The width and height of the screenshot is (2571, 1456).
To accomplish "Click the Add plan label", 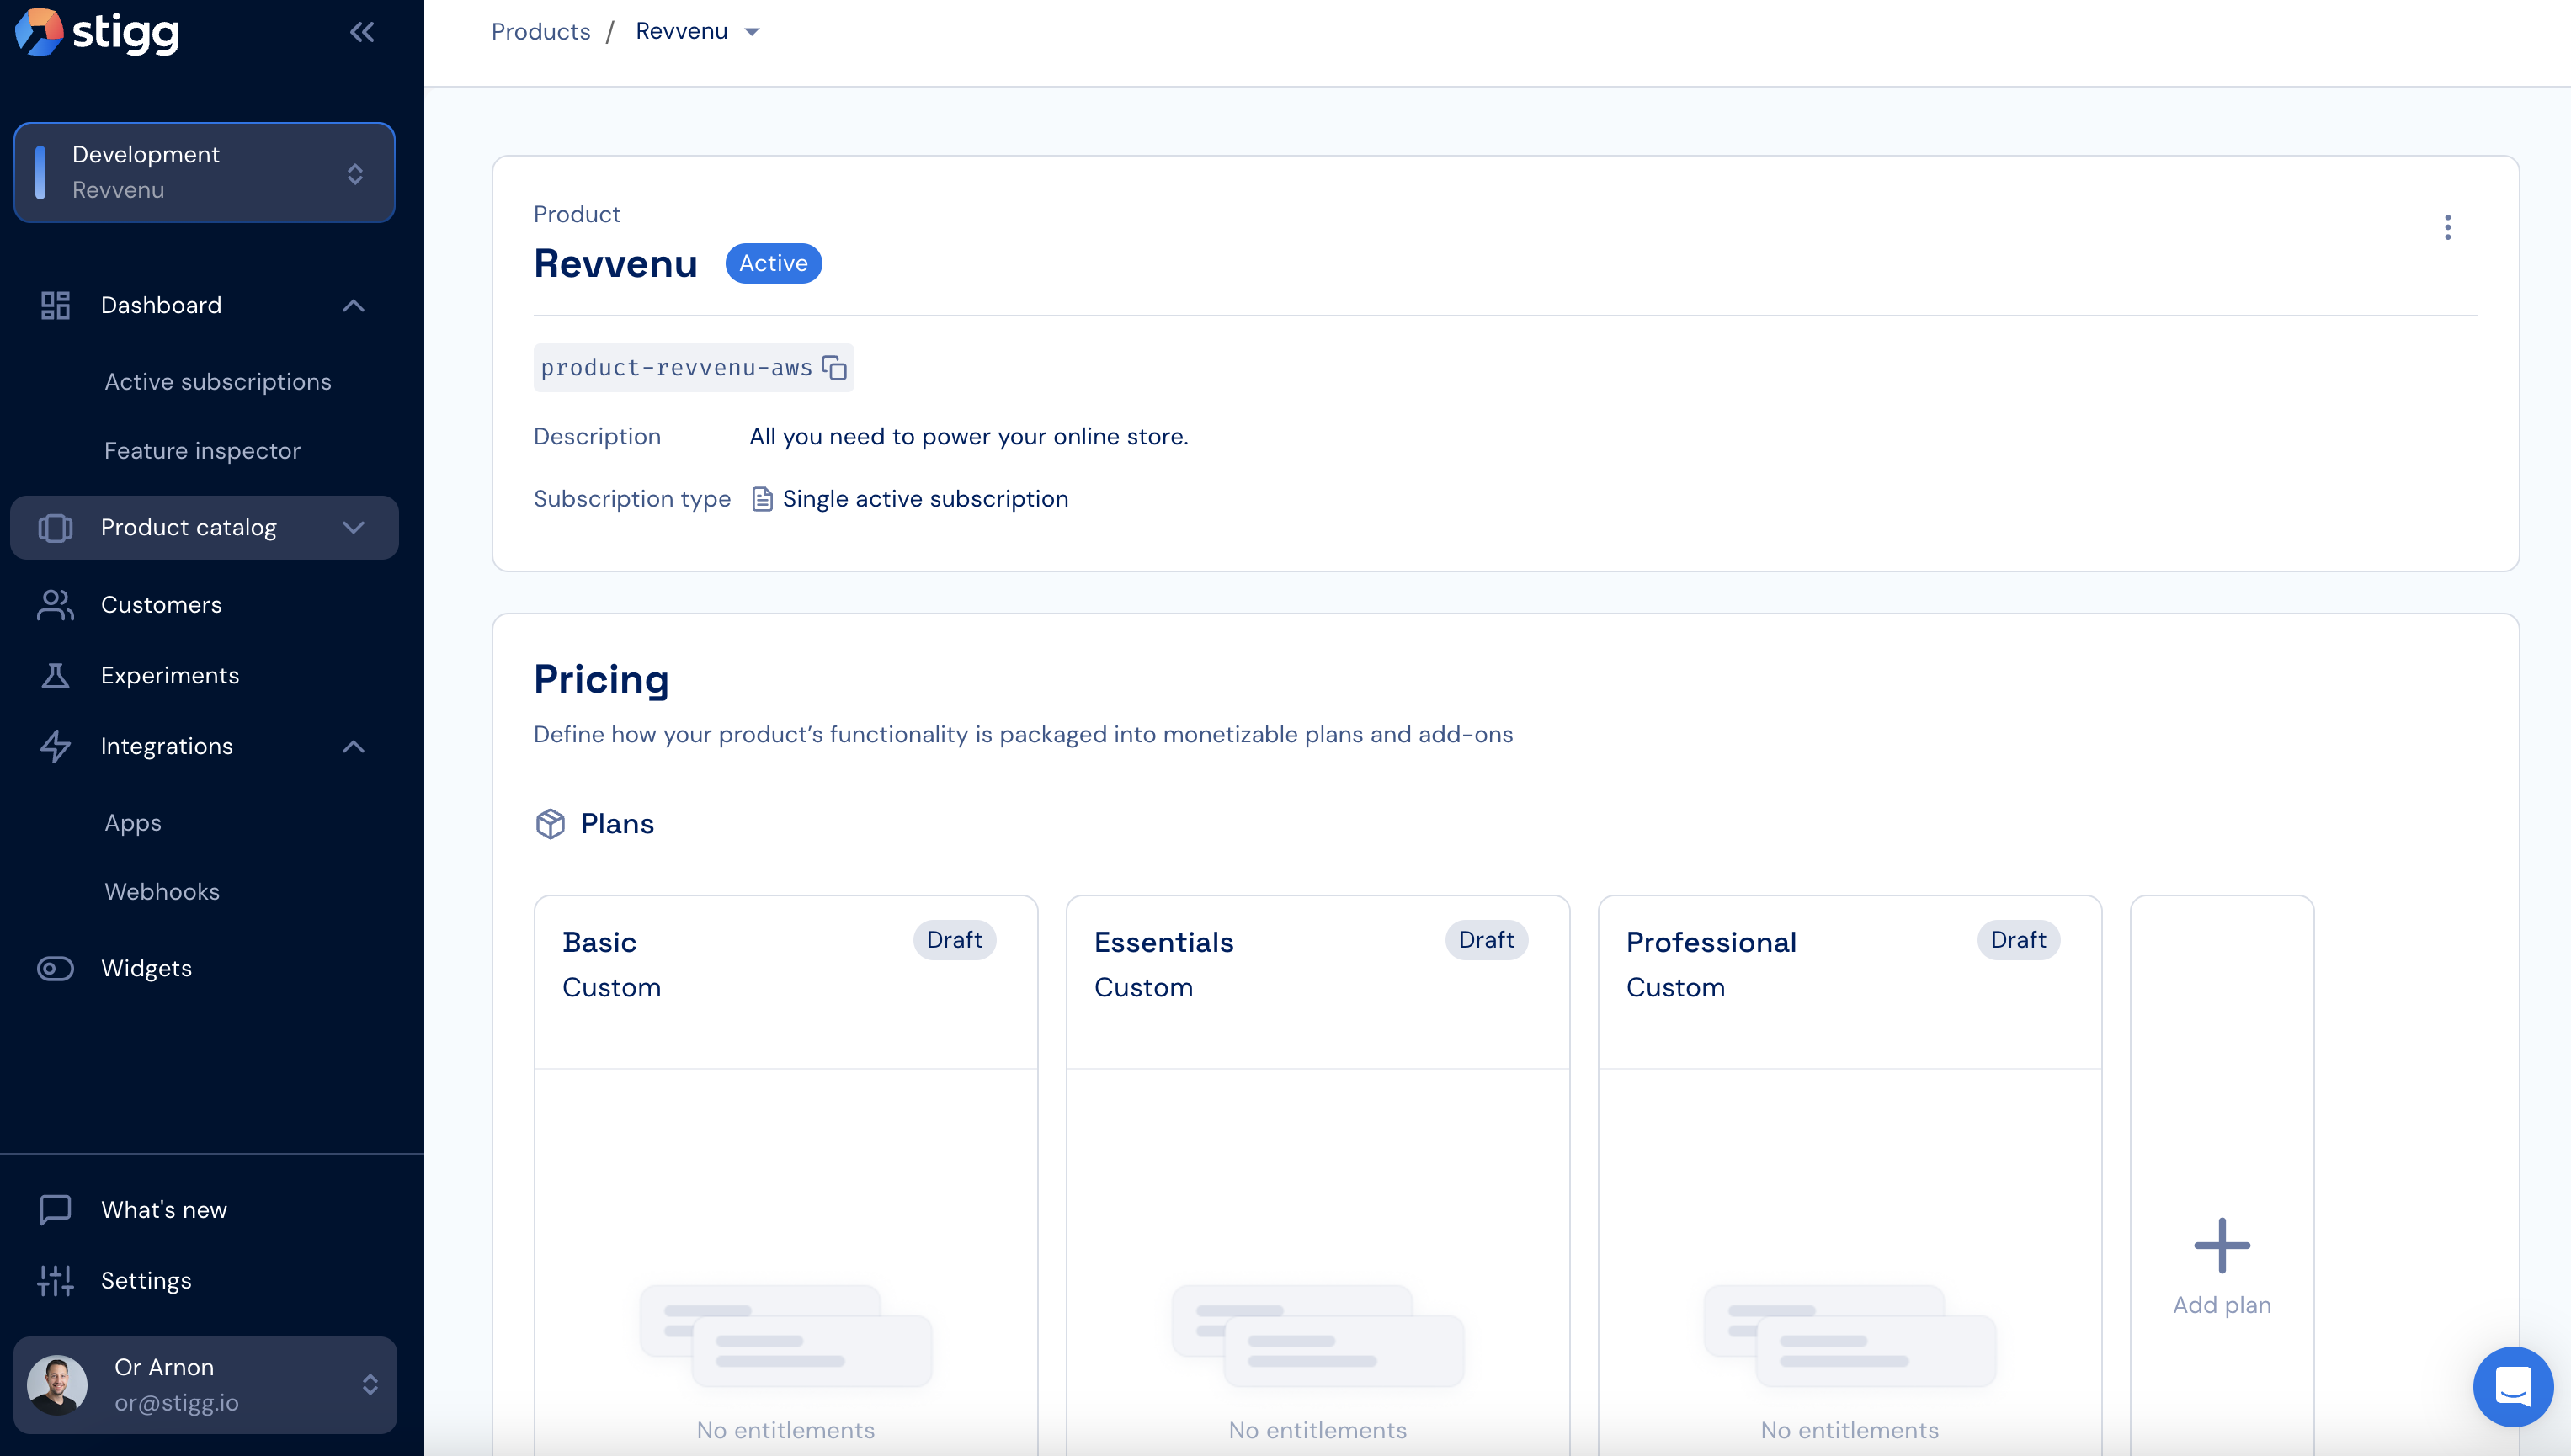I will [x=2222, y=1304].
